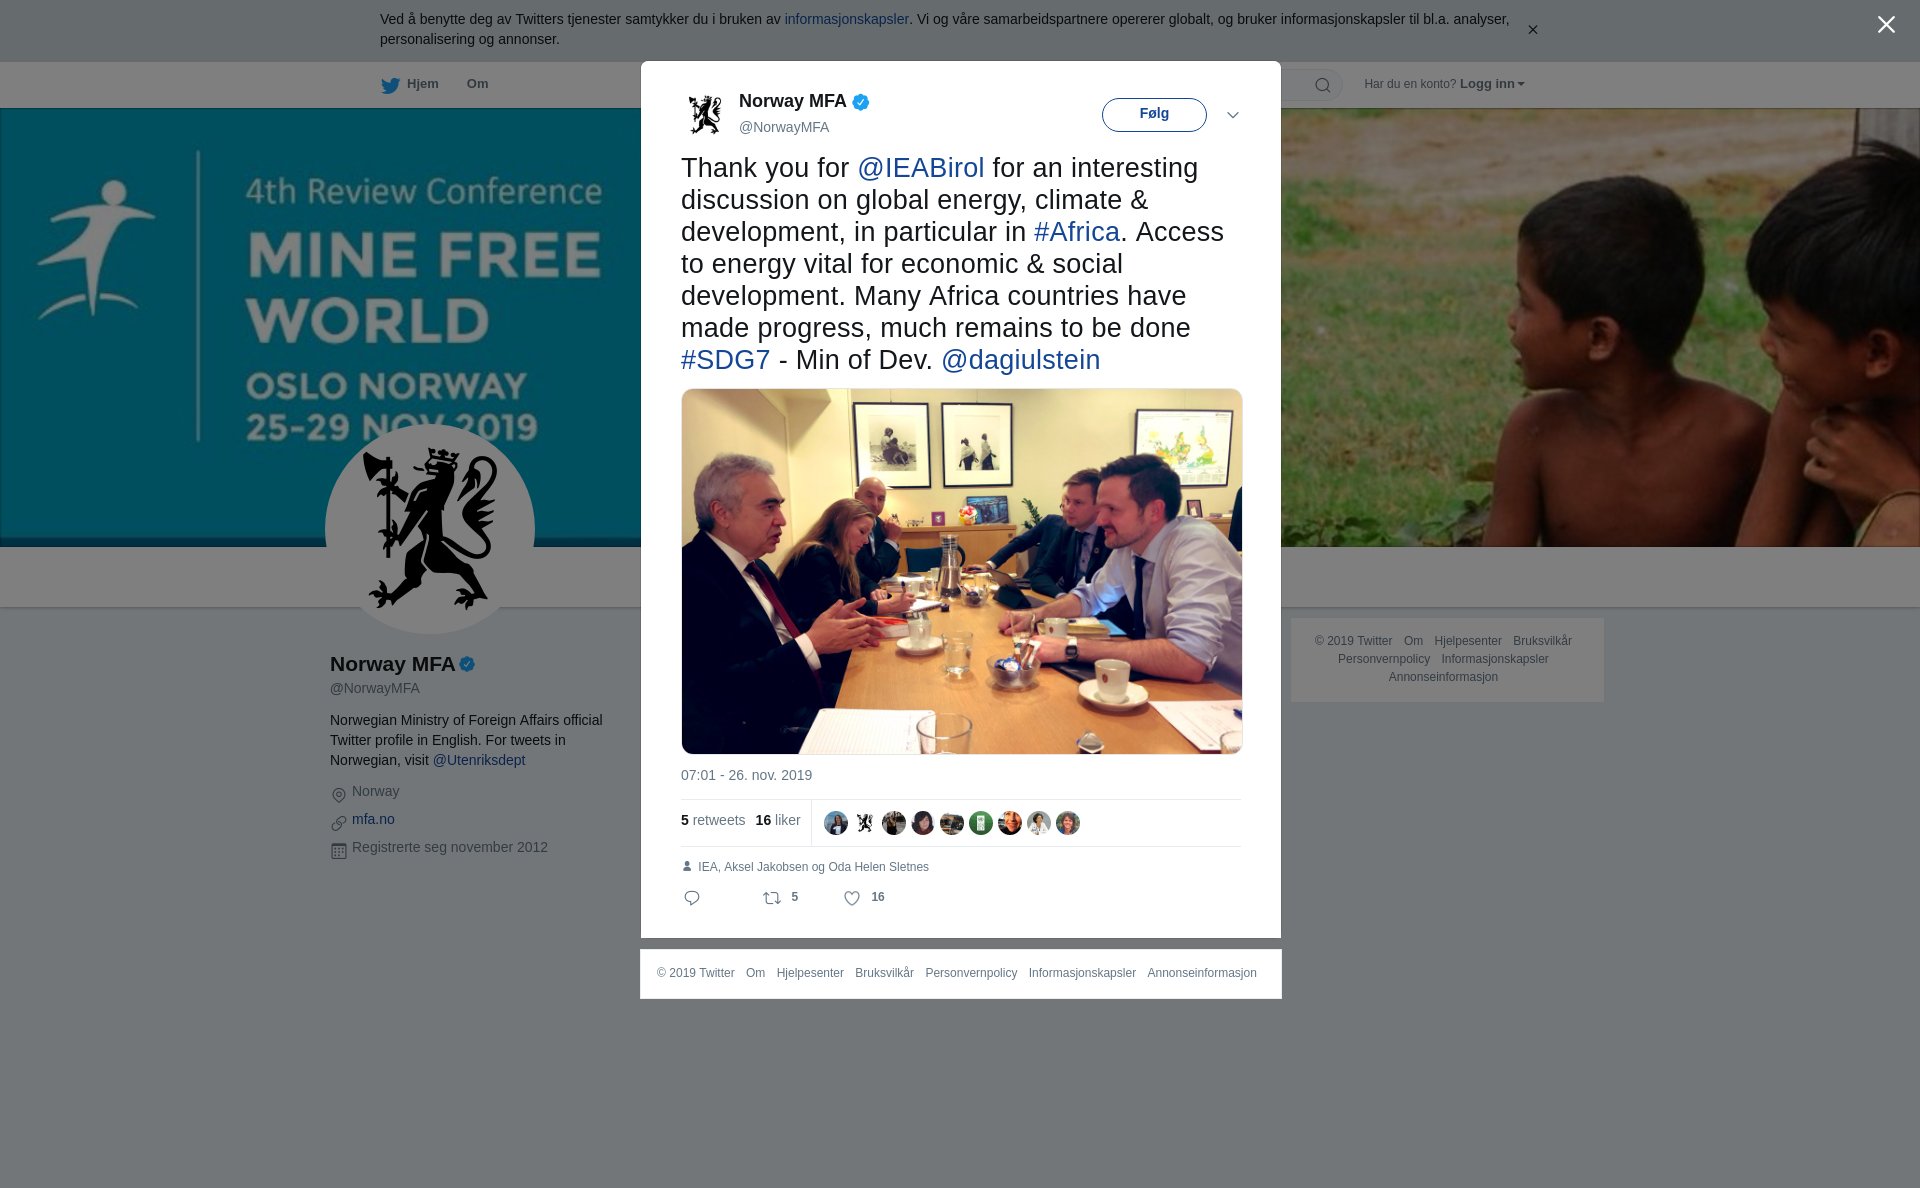This screenshot has height=1188, width=1920.
Task: Click the search magnifier icon
Action: 1322,85
